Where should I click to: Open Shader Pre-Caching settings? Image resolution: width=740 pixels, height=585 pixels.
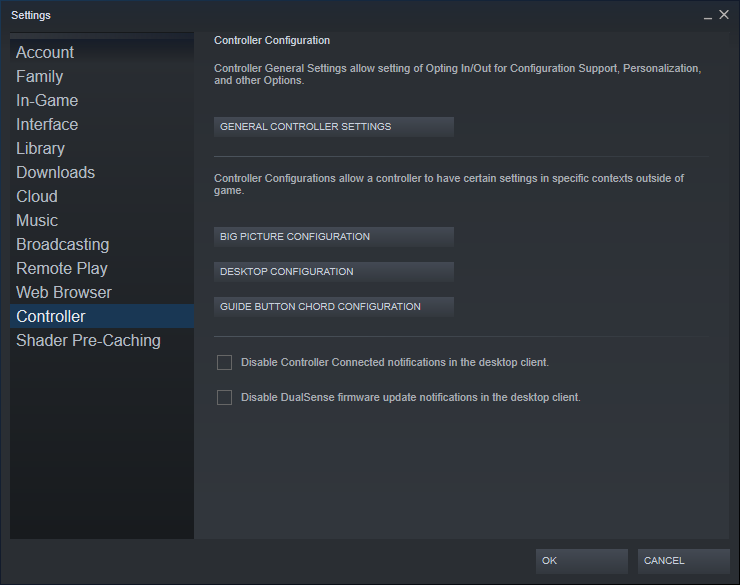[88, 341]
